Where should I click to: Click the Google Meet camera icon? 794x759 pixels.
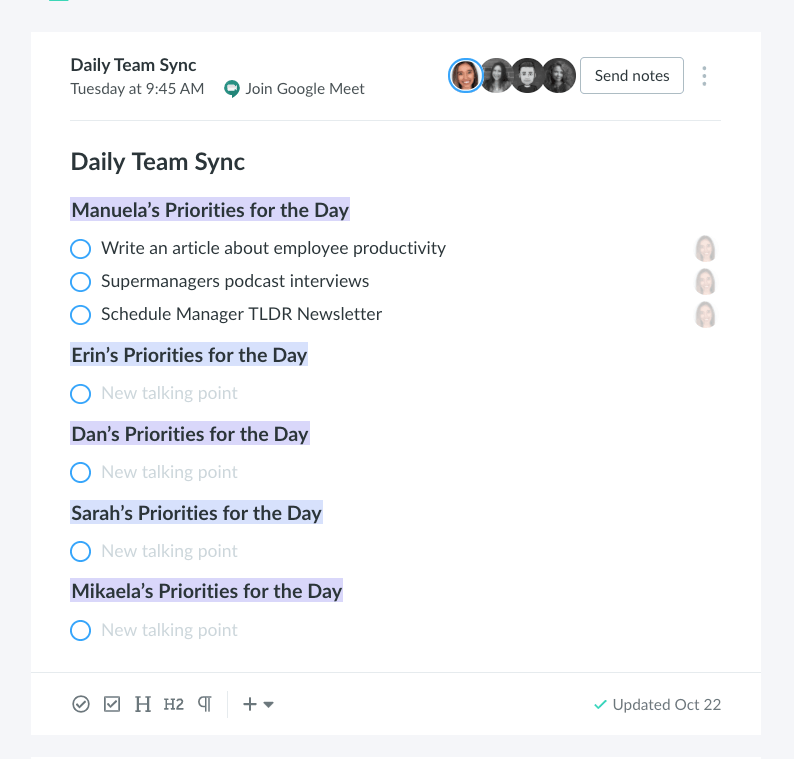point(231,89)
